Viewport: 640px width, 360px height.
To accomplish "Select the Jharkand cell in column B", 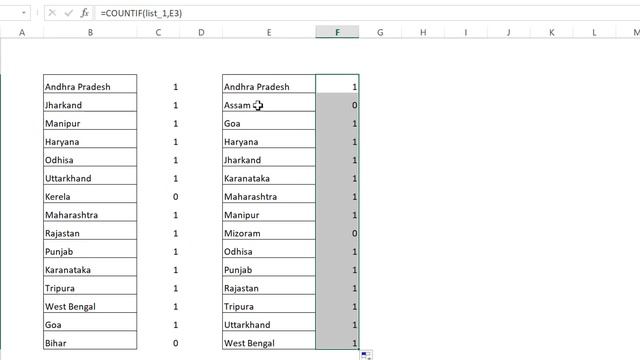I will point(90,102).
